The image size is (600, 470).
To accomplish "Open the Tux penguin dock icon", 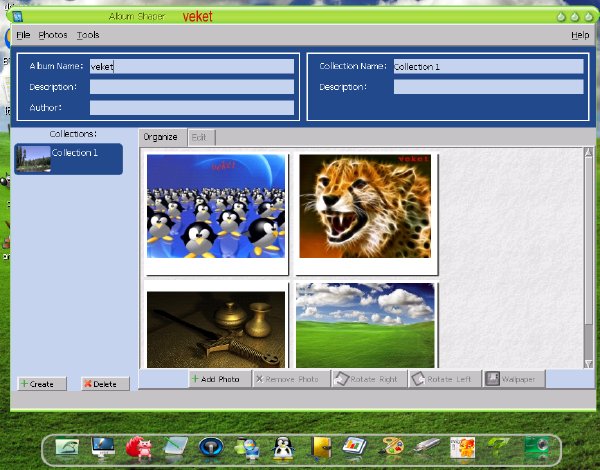I will coord(283,447).
